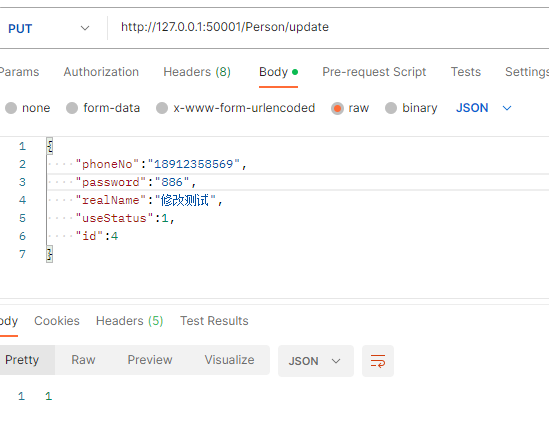Select x-www-form-urlencoded radio option
Viewport: 549px width, 422px height.
[162, 108]
